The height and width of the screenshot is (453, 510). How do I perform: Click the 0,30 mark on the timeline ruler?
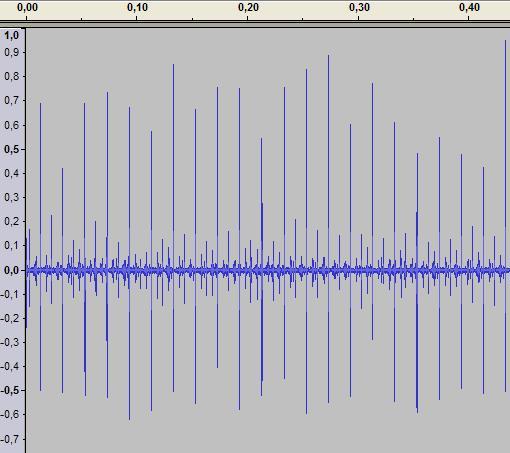click(359, 8)
